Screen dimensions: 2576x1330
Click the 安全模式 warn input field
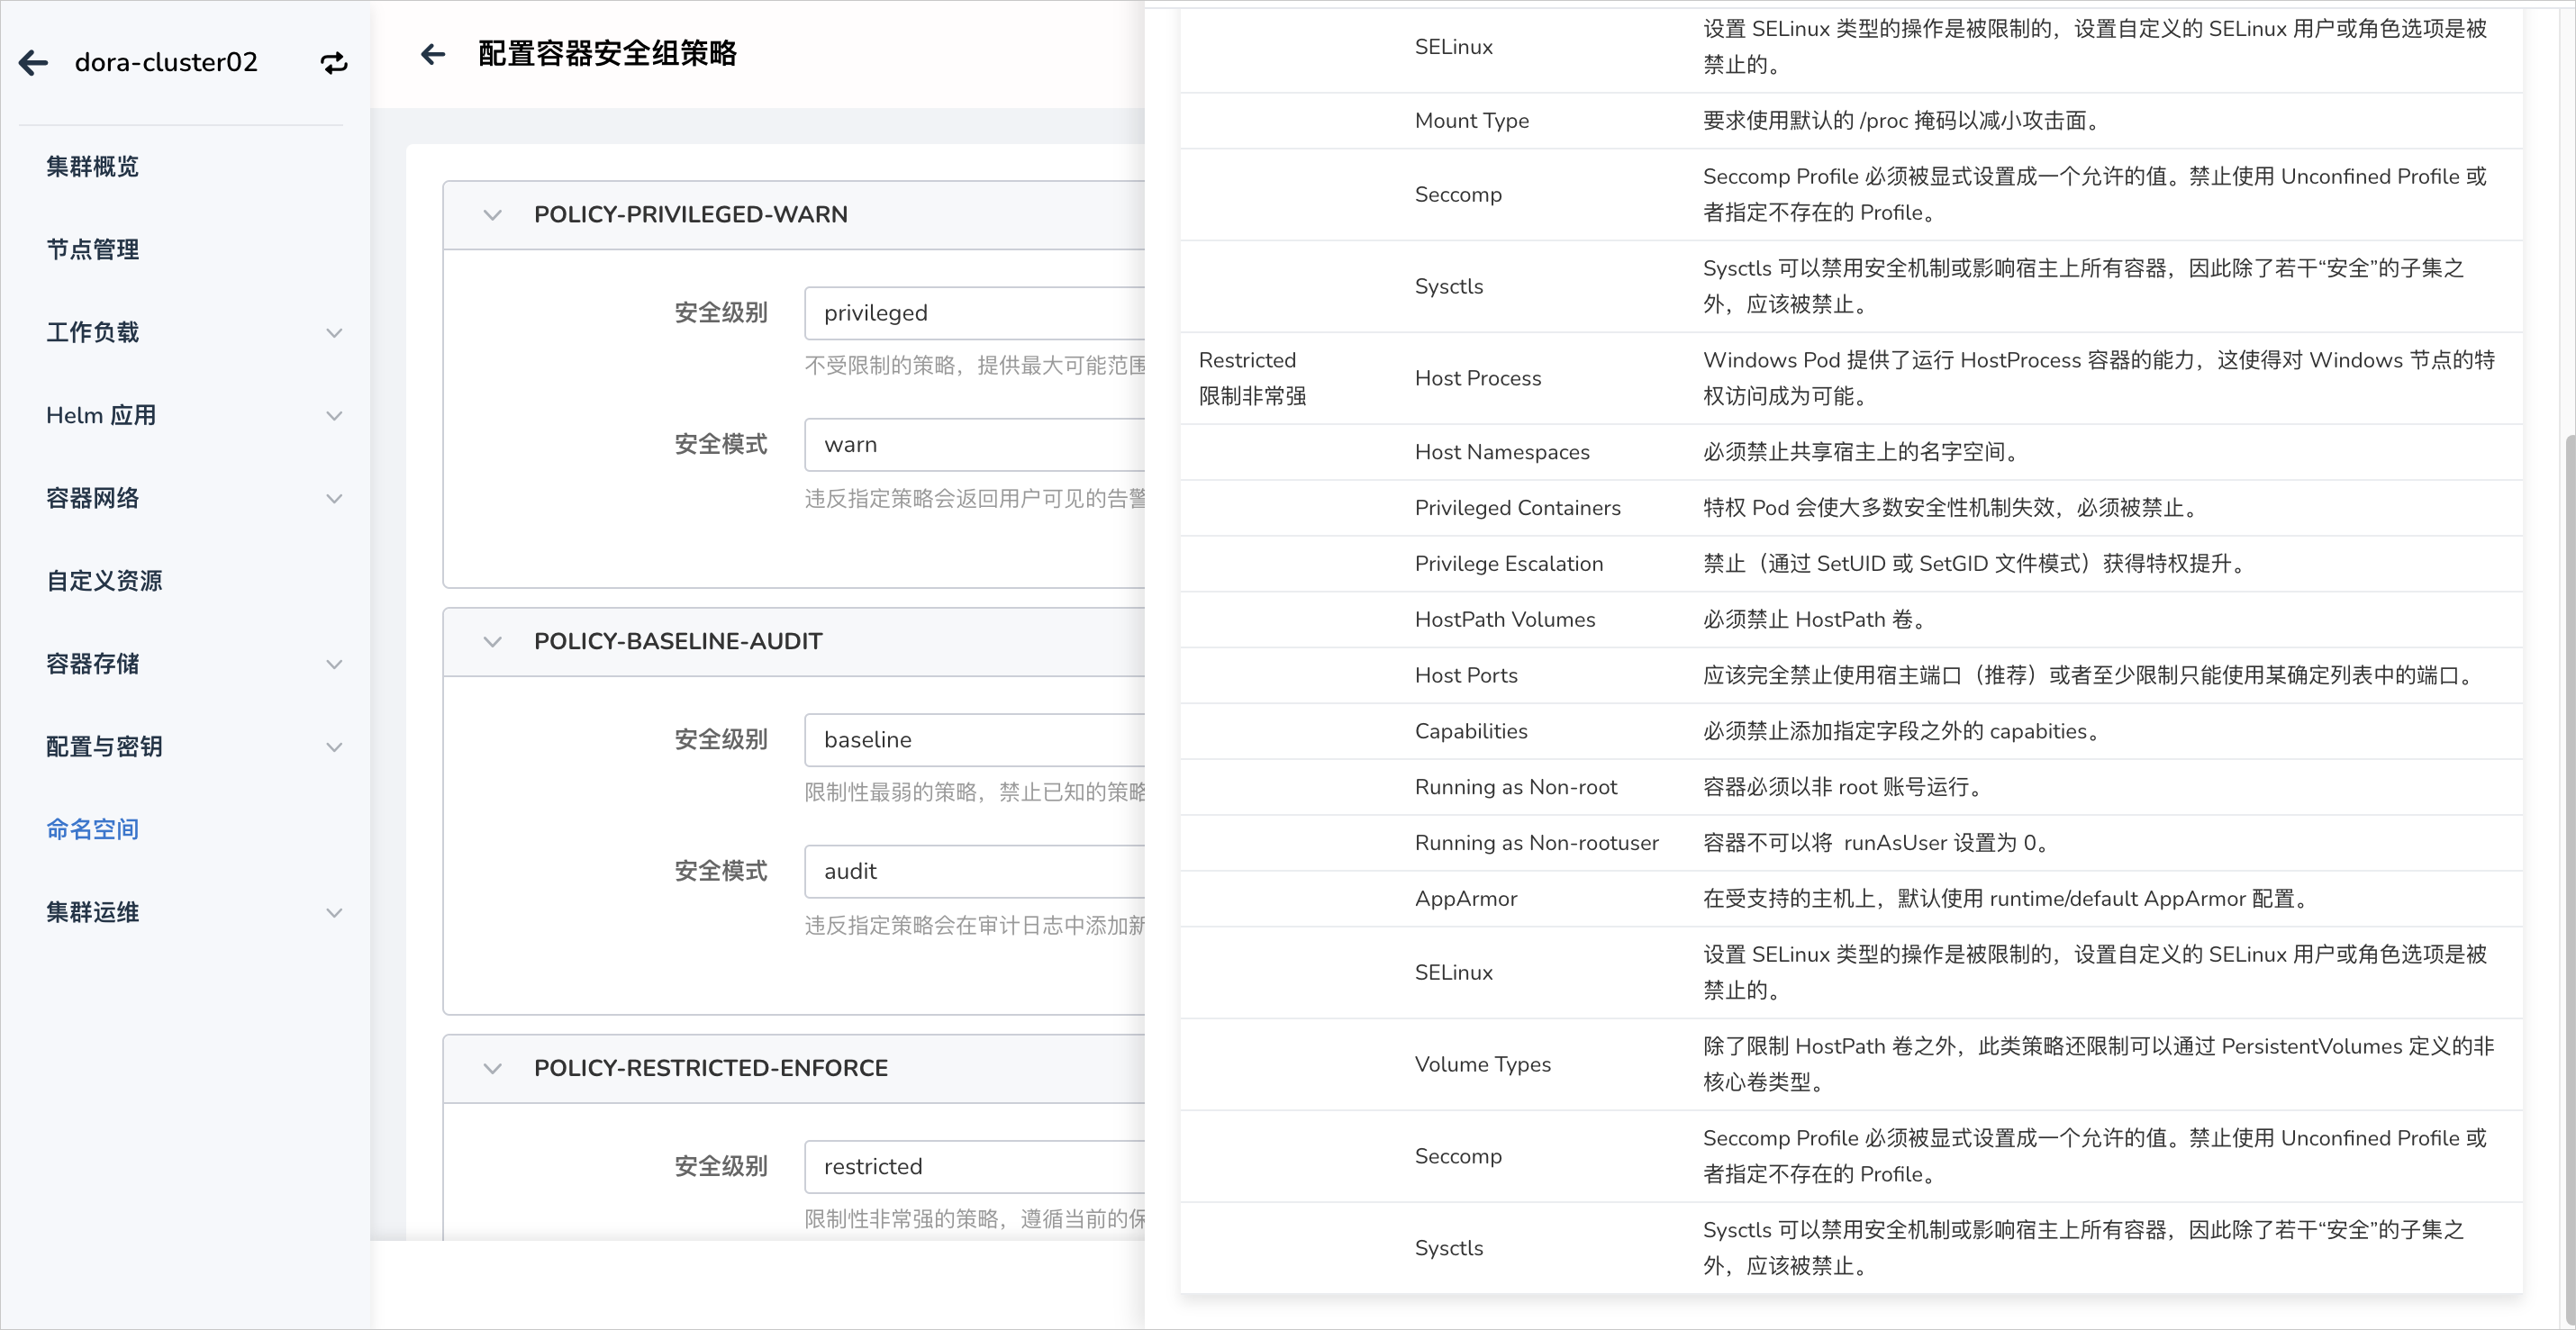click(x=982, y=445)
